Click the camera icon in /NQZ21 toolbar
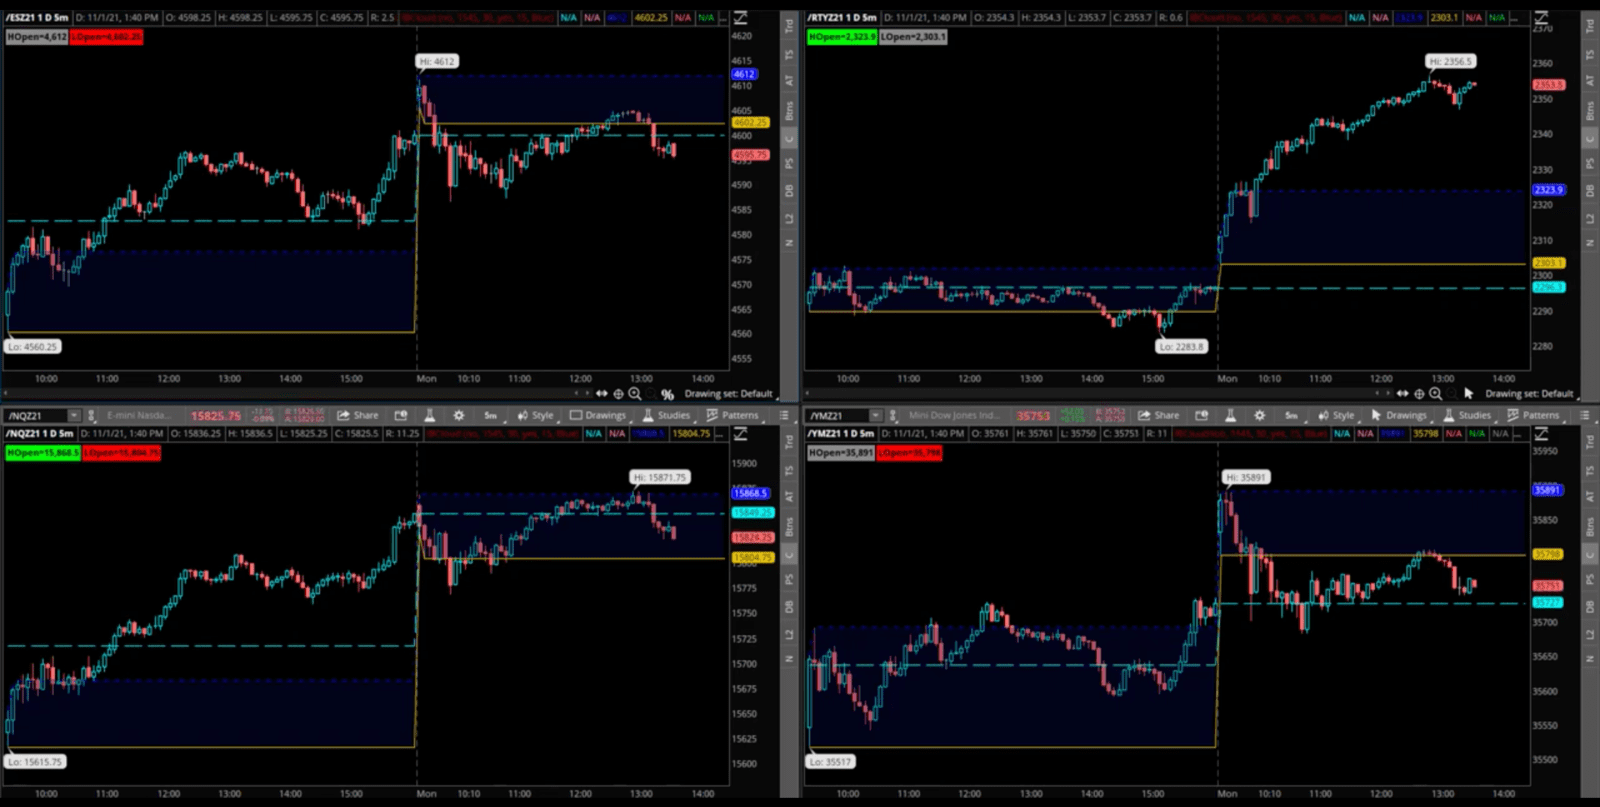 pyautogui.click(x=401, y=415)
